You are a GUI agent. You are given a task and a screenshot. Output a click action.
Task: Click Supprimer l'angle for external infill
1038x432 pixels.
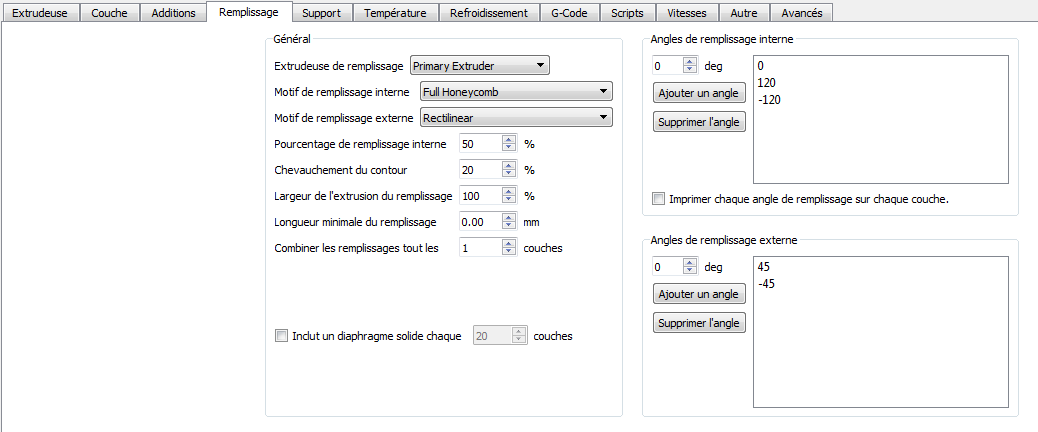point(699,323)
